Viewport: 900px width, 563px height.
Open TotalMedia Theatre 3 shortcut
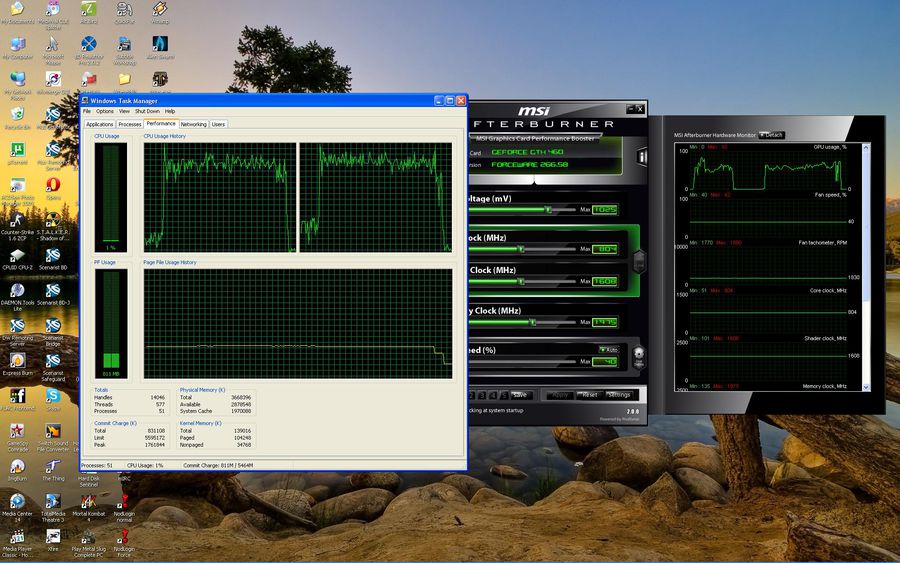point(53,507)
